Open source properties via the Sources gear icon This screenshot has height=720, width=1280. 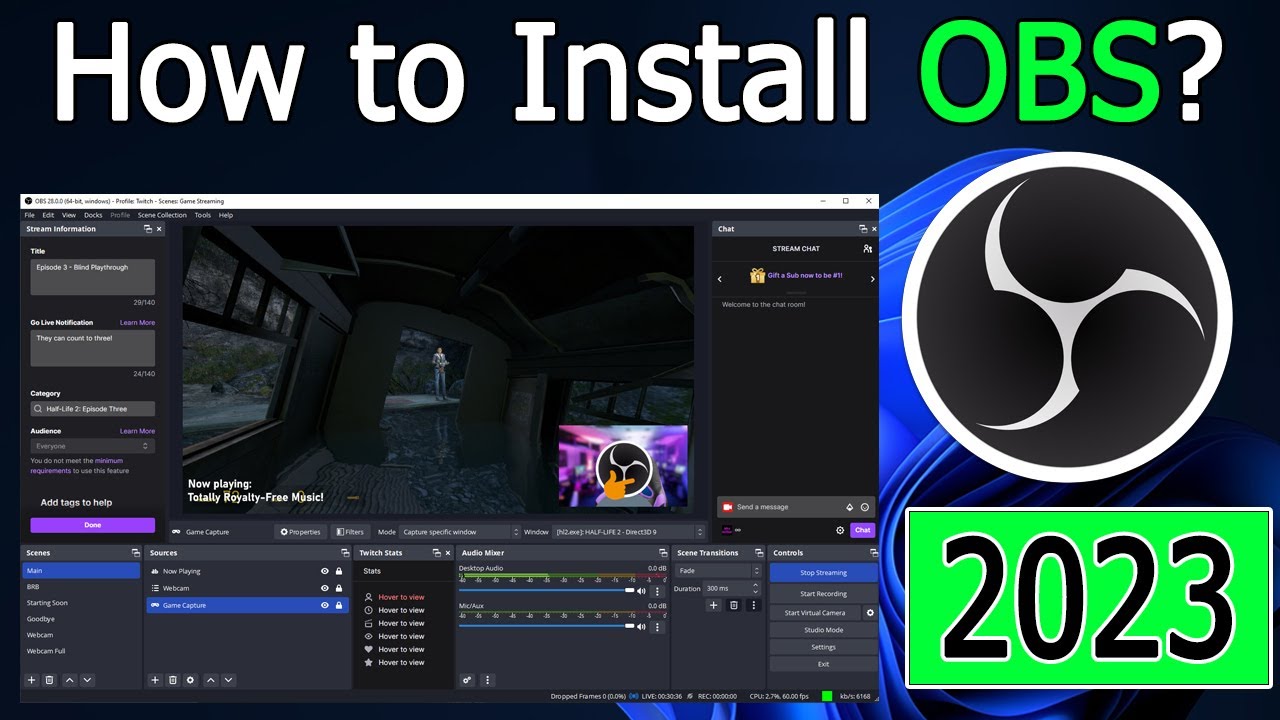coord(191,680)
